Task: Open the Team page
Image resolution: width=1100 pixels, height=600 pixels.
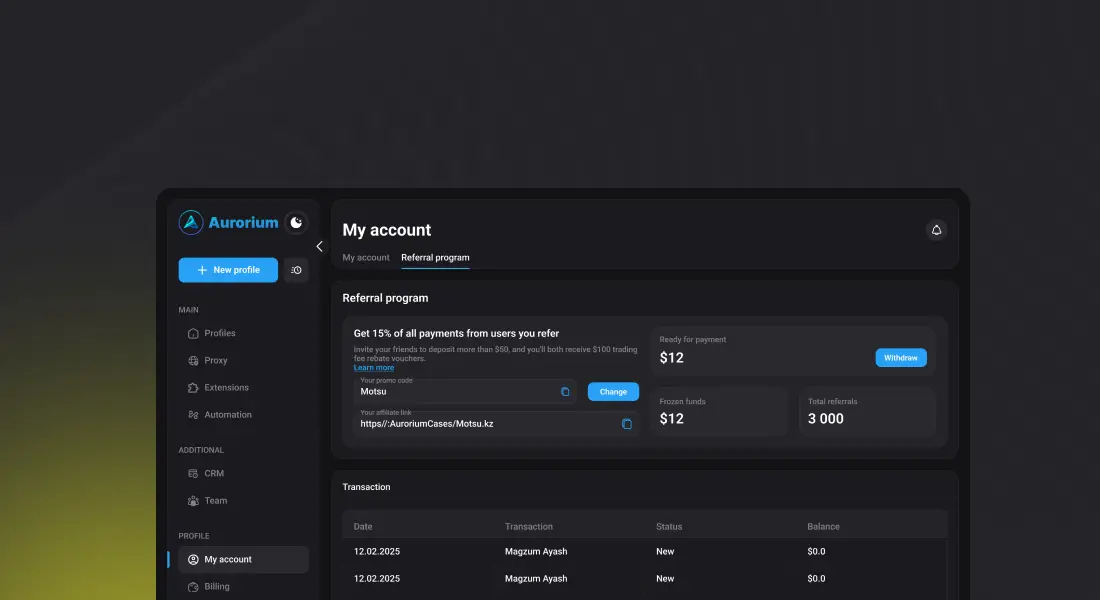Action: (x=216, y=500)
